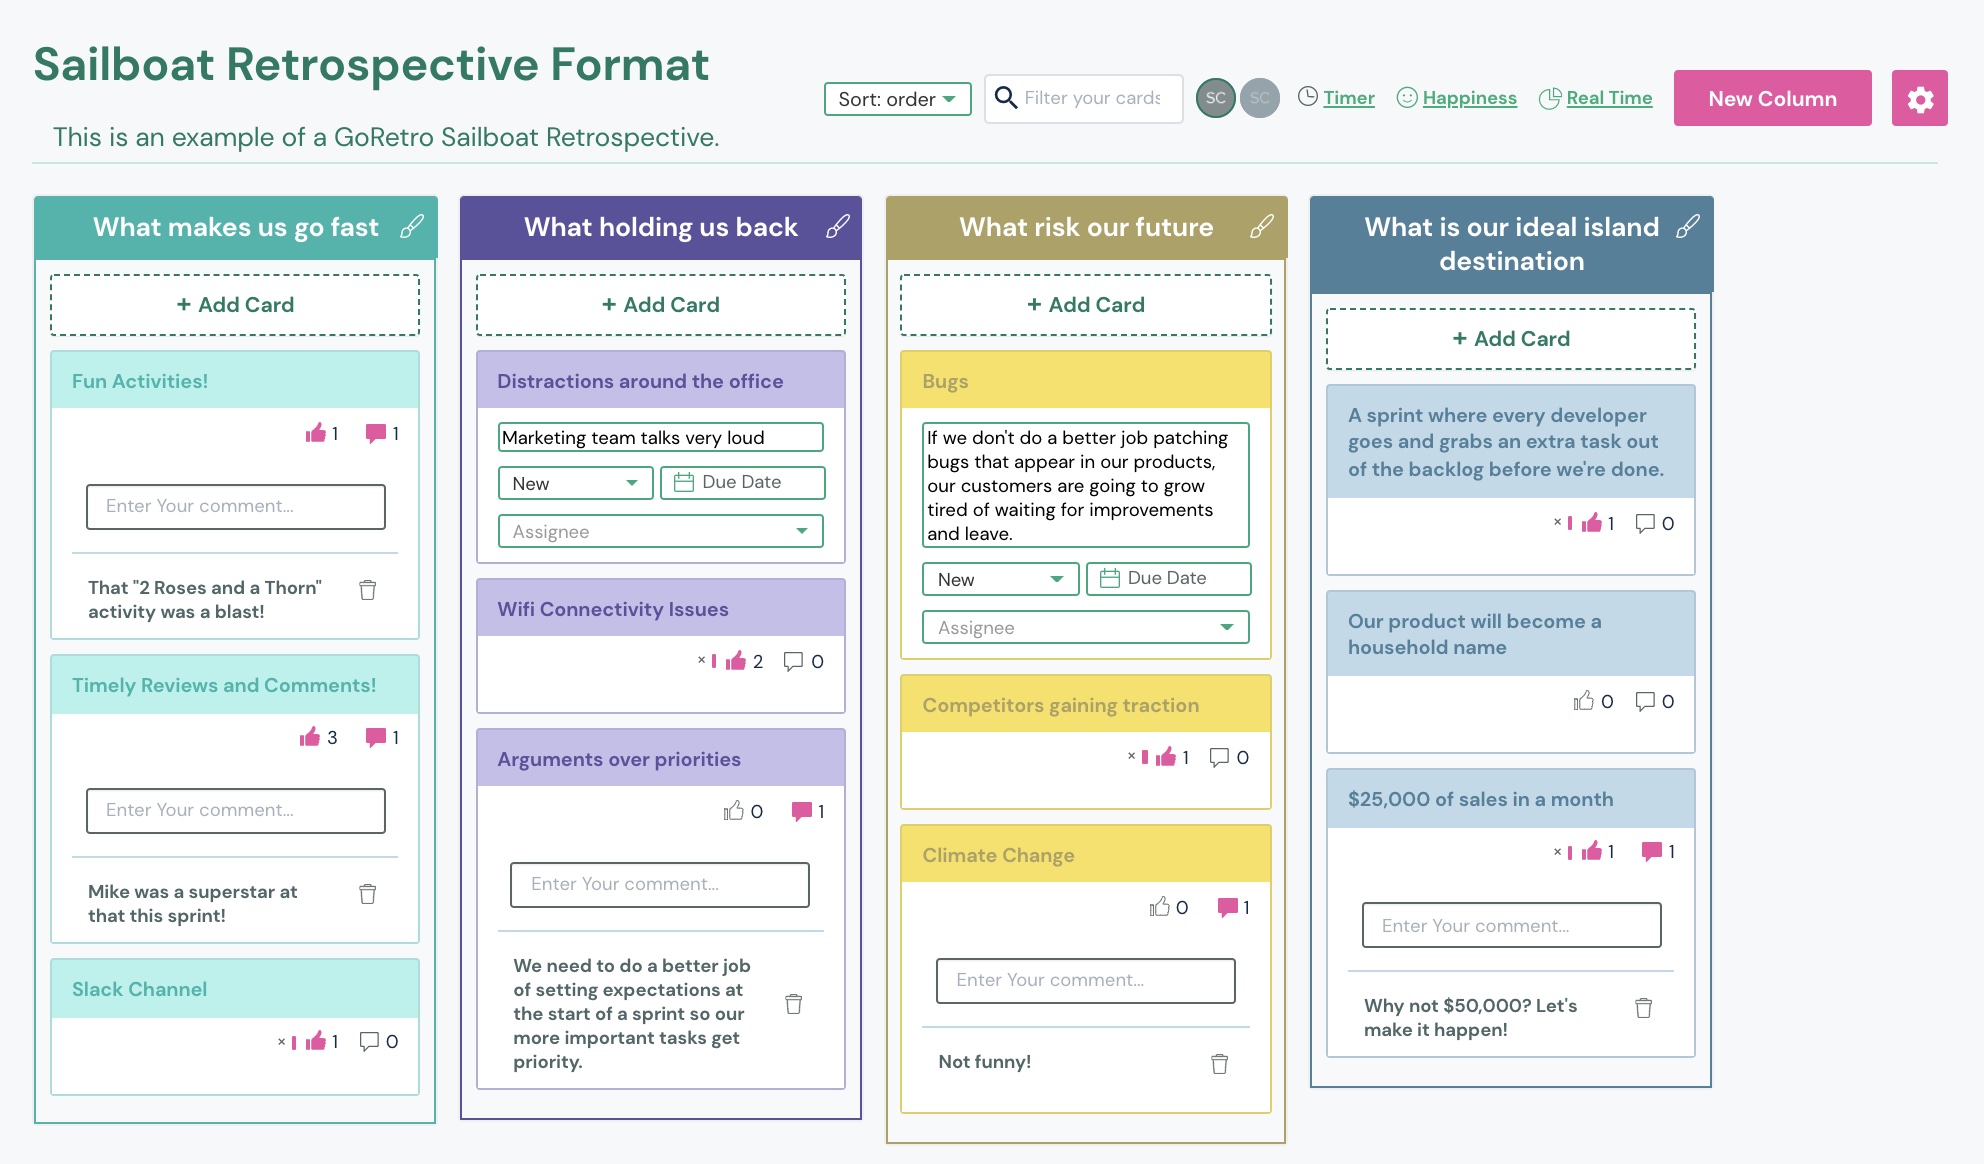Add a card to 'What risk our future'
This screenshot has height=1164, width=1984.
pyautogui.click(x=1085, y=304)
